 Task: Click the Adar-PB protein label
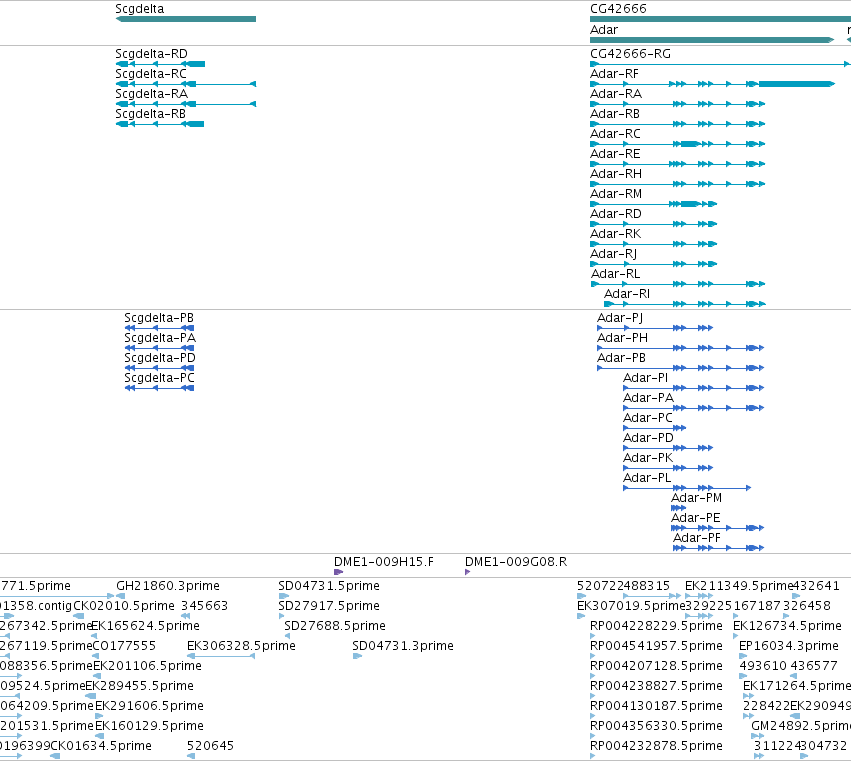click(621, 358)
